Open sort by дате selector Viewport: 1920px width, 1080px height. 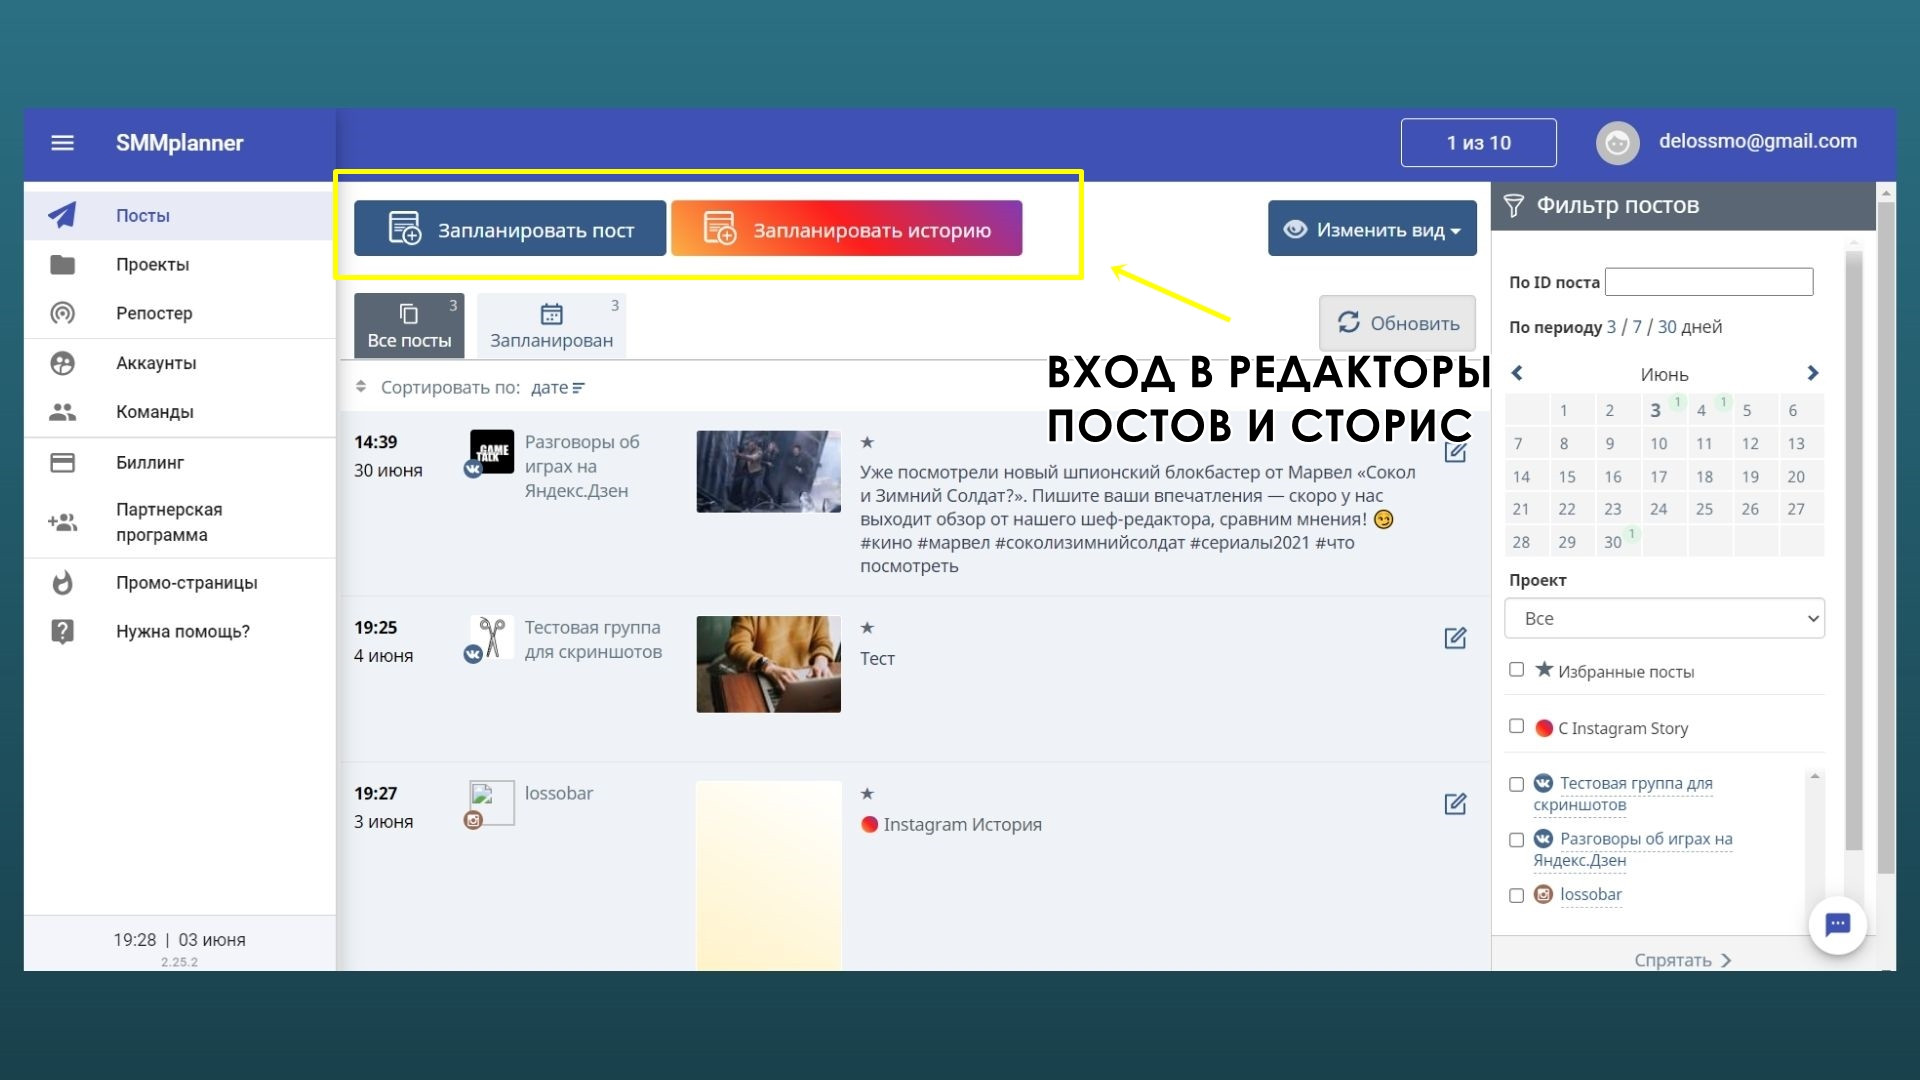click(557, 388)
